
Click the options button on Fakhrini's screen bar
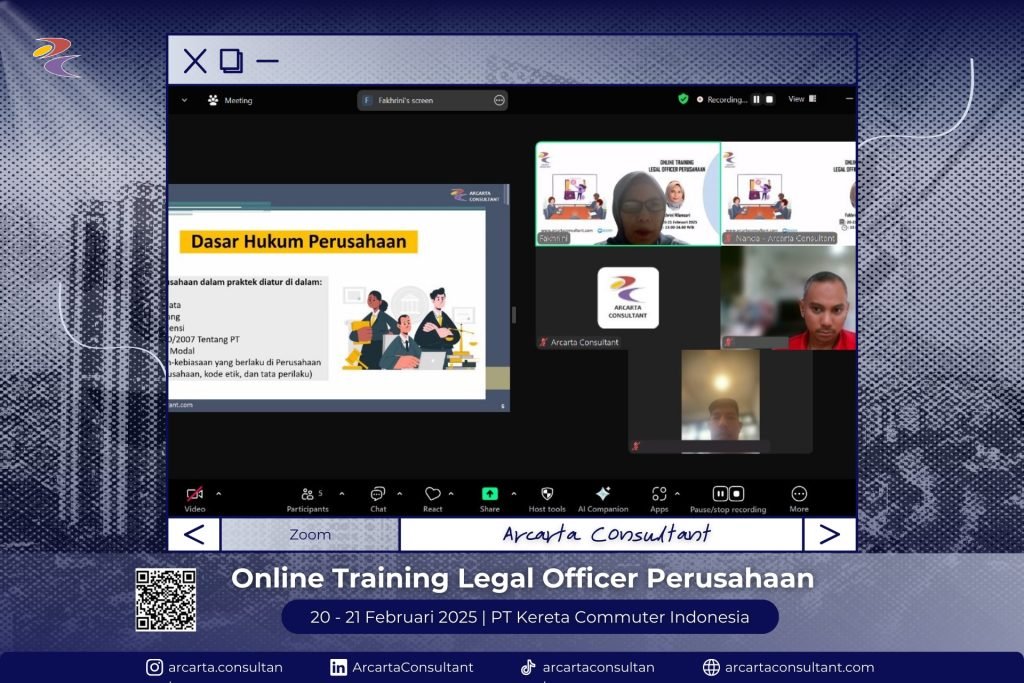499,100
